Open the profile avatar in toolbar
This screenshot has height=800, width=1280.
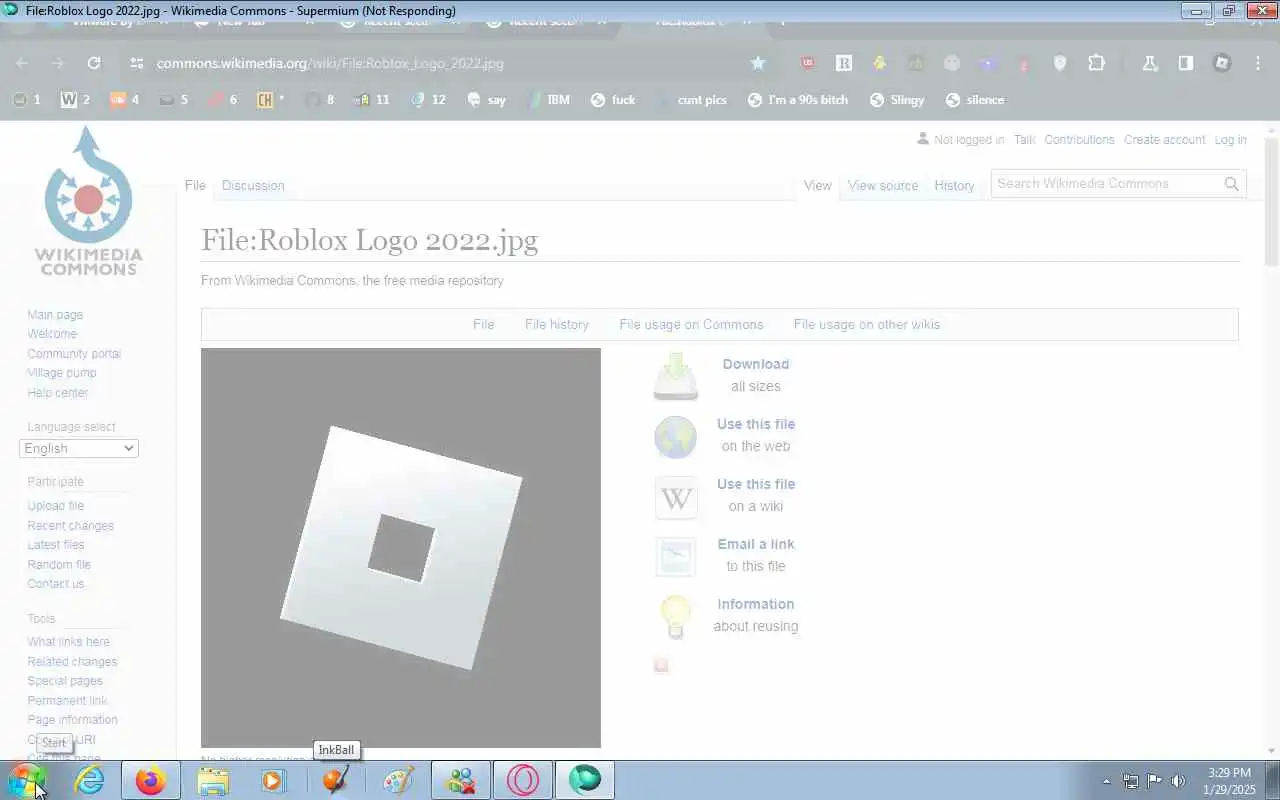click(x=1221, y=63)
